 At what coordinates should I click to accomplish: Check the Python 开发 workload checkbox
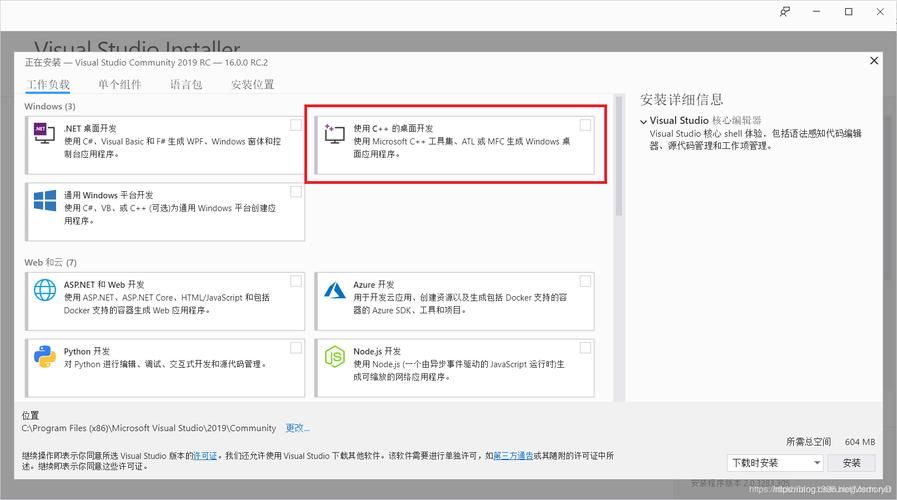pyautogui.click(x=296, y=348)
